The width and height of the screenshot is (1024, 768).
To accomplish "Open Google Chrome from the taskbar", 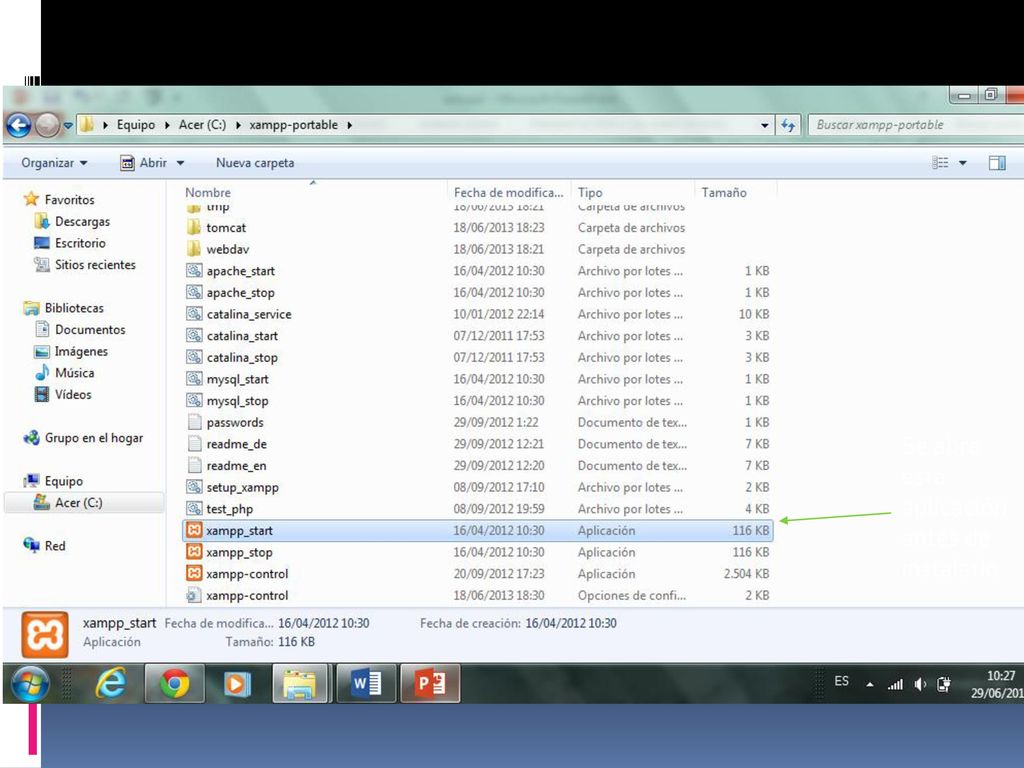I will click(x=174, y=684).
